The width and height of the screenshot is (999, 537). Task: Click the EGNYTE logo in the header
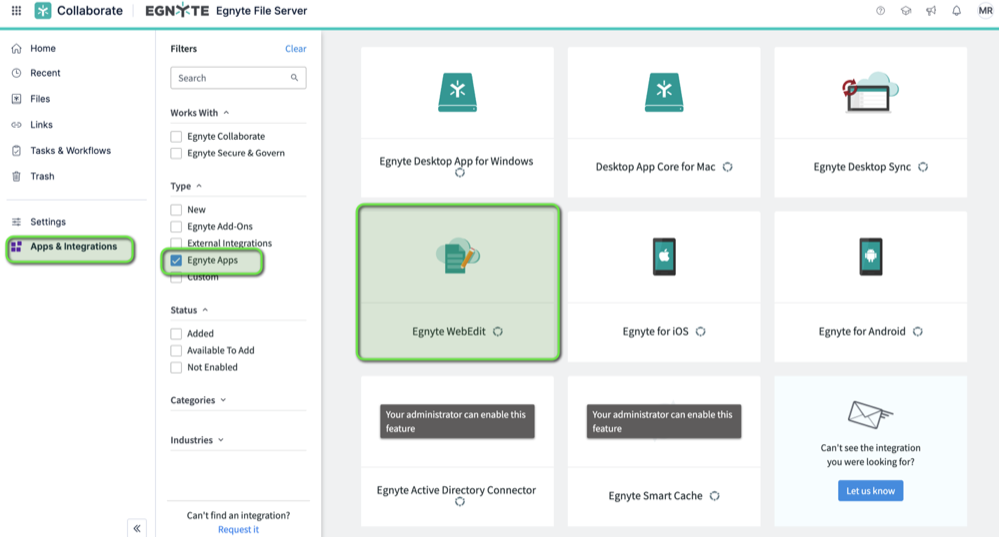[x=177, y=10]
